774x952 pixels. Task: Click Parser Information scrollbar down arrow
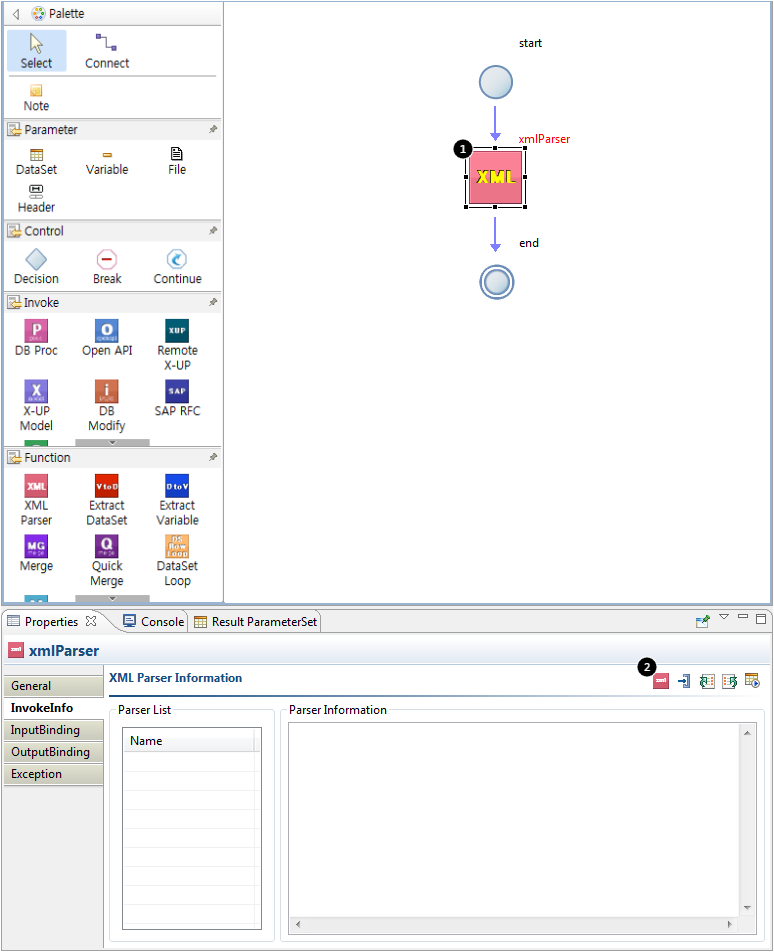click(x=747, y=908)
